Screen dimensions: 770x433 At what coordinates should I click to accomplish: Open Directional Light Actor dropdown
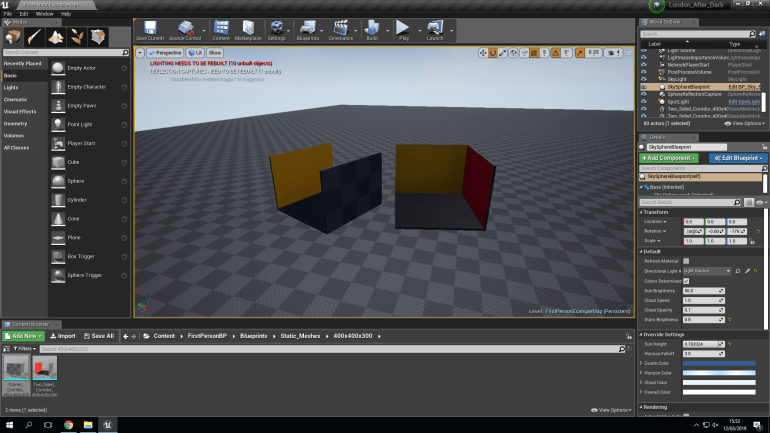[707, 271]
